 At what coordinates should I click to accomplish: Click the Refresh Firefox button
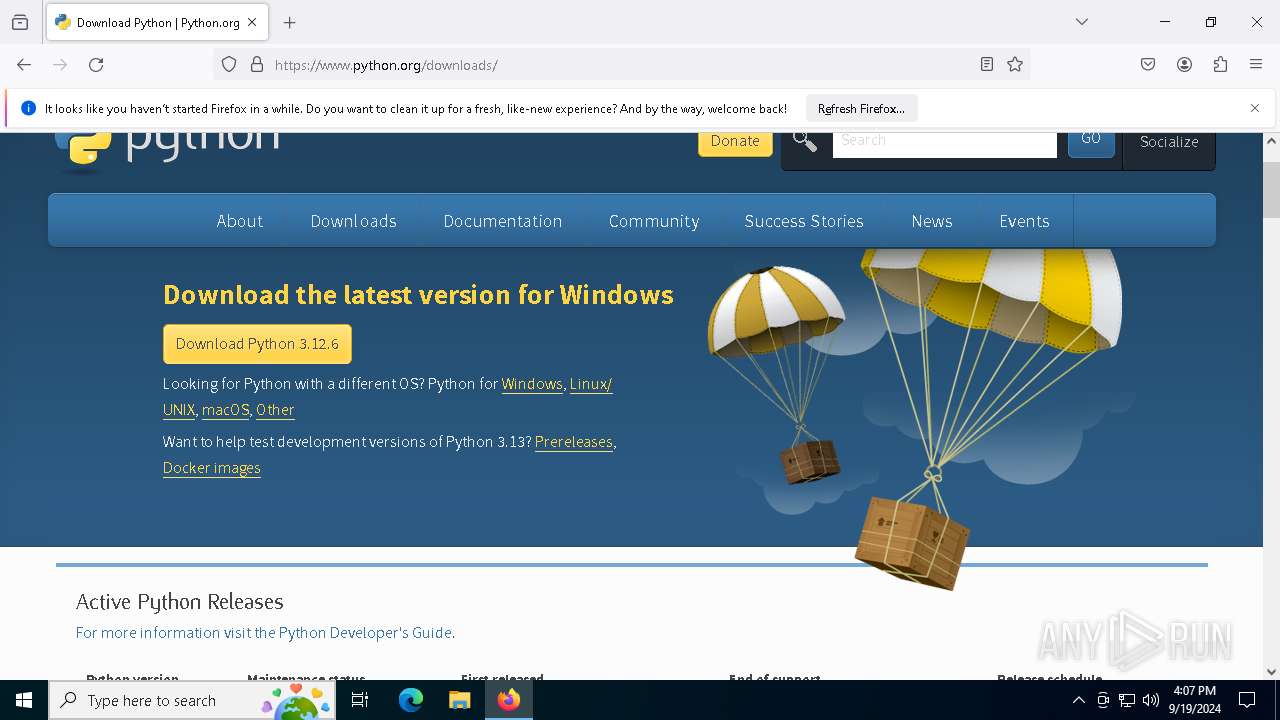861,108
